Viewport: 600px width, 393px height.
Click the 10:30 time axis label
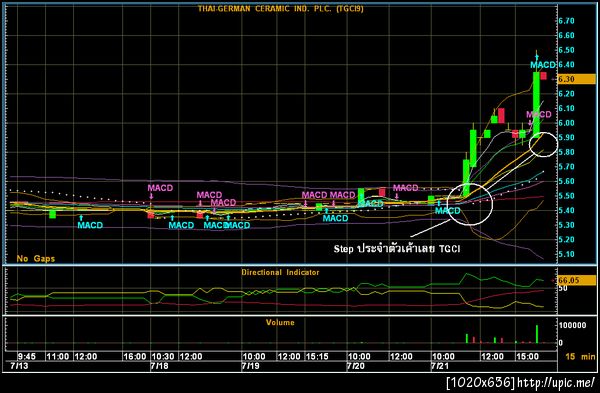click(163, 357)
